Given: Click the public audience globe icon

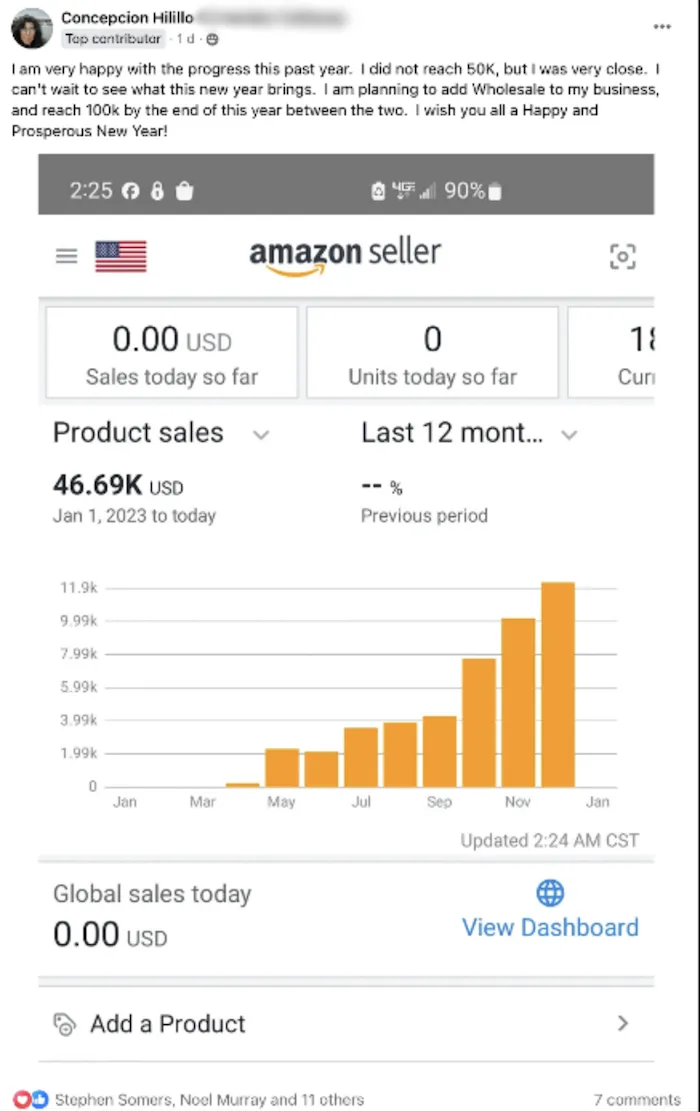Looking at the screenshot, I should tap(212, 39).
